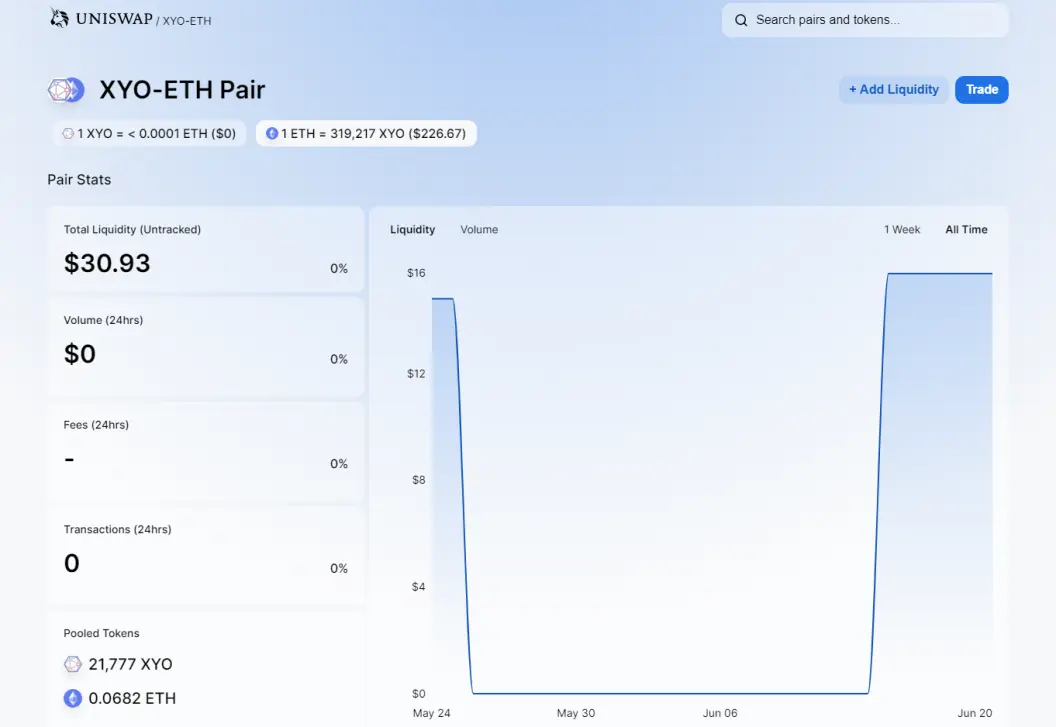Image resolution: width=1056 pixels, height=727 pixels.
Task: Select the 1 ETH = 319,217 XYO pill
Action: tap(366, 133)
